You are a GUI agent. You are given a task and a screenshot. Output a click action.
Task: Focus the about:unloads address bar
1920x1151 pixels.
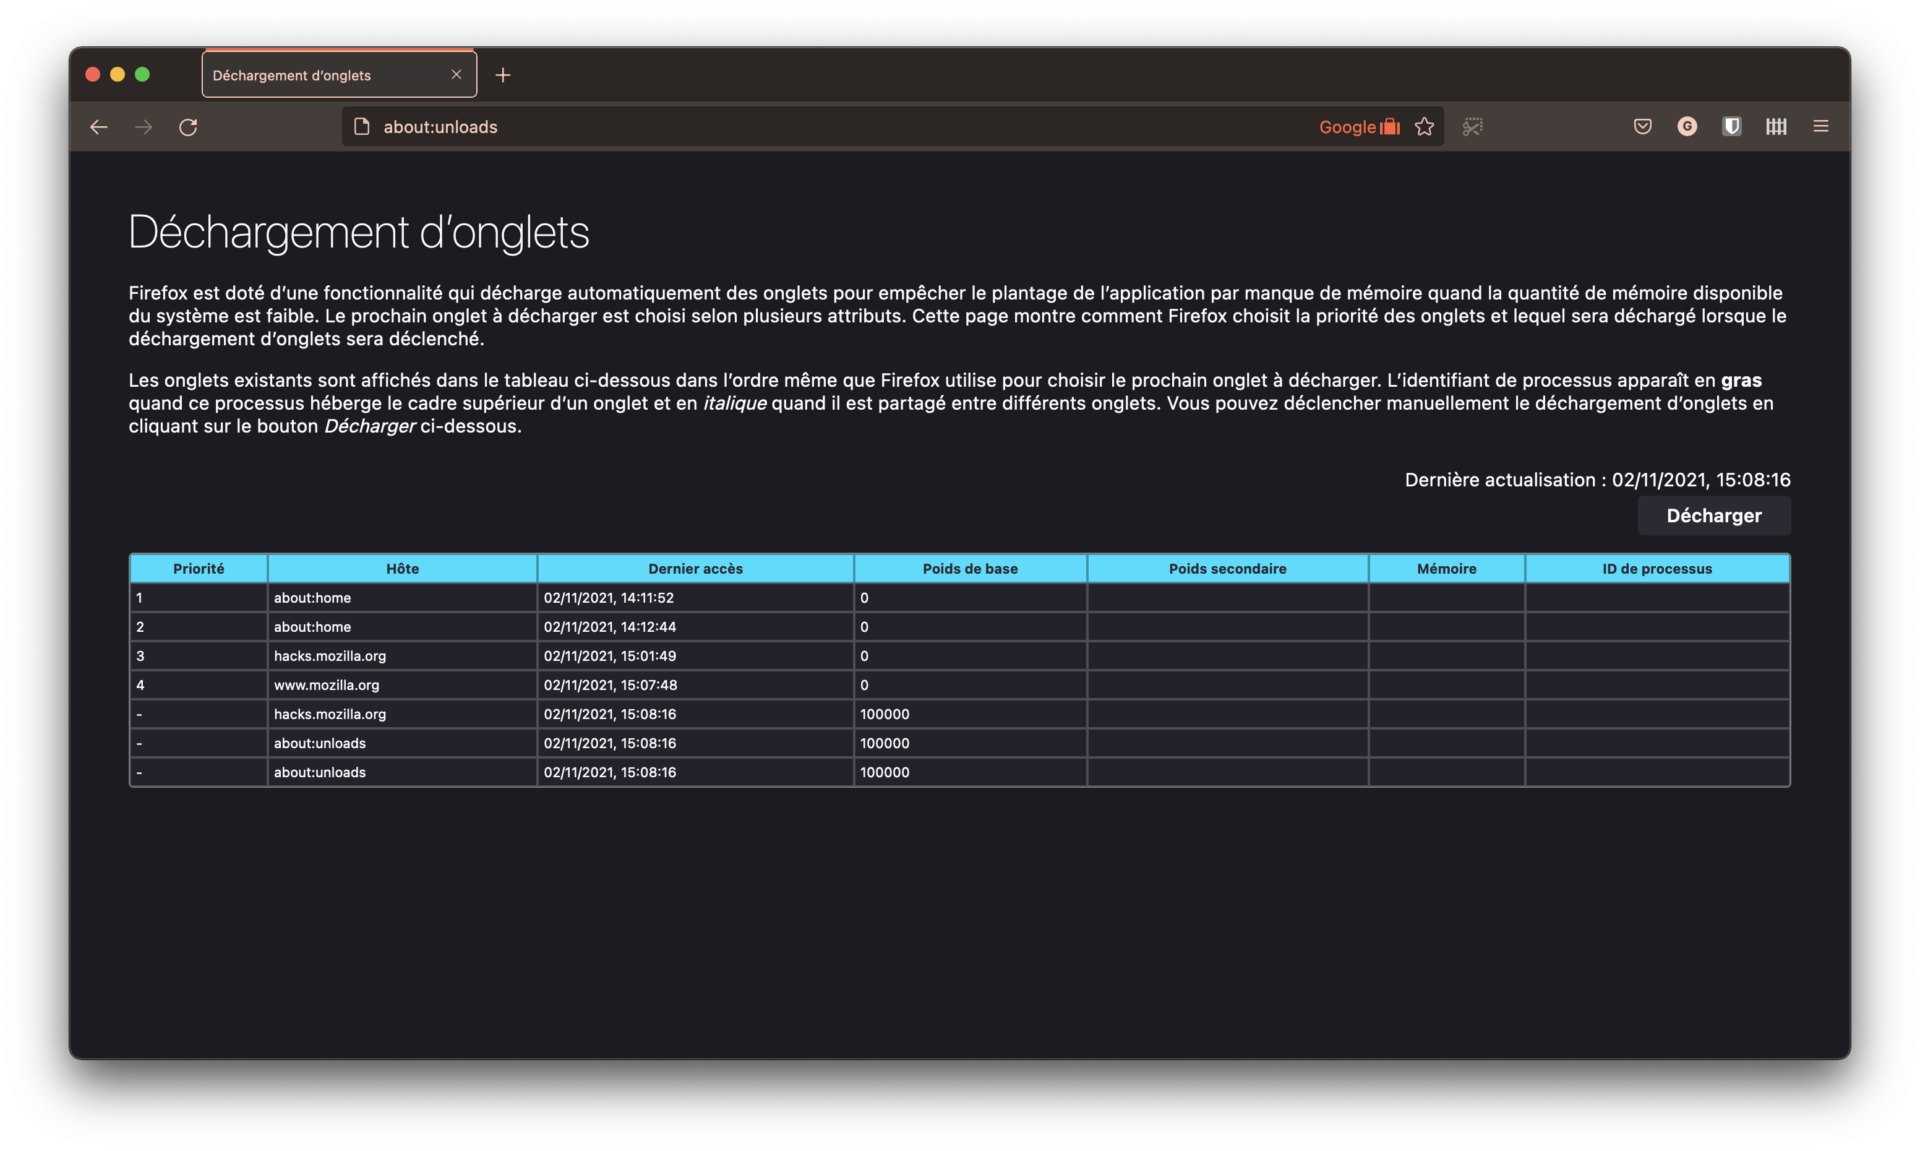pos(800,127)
